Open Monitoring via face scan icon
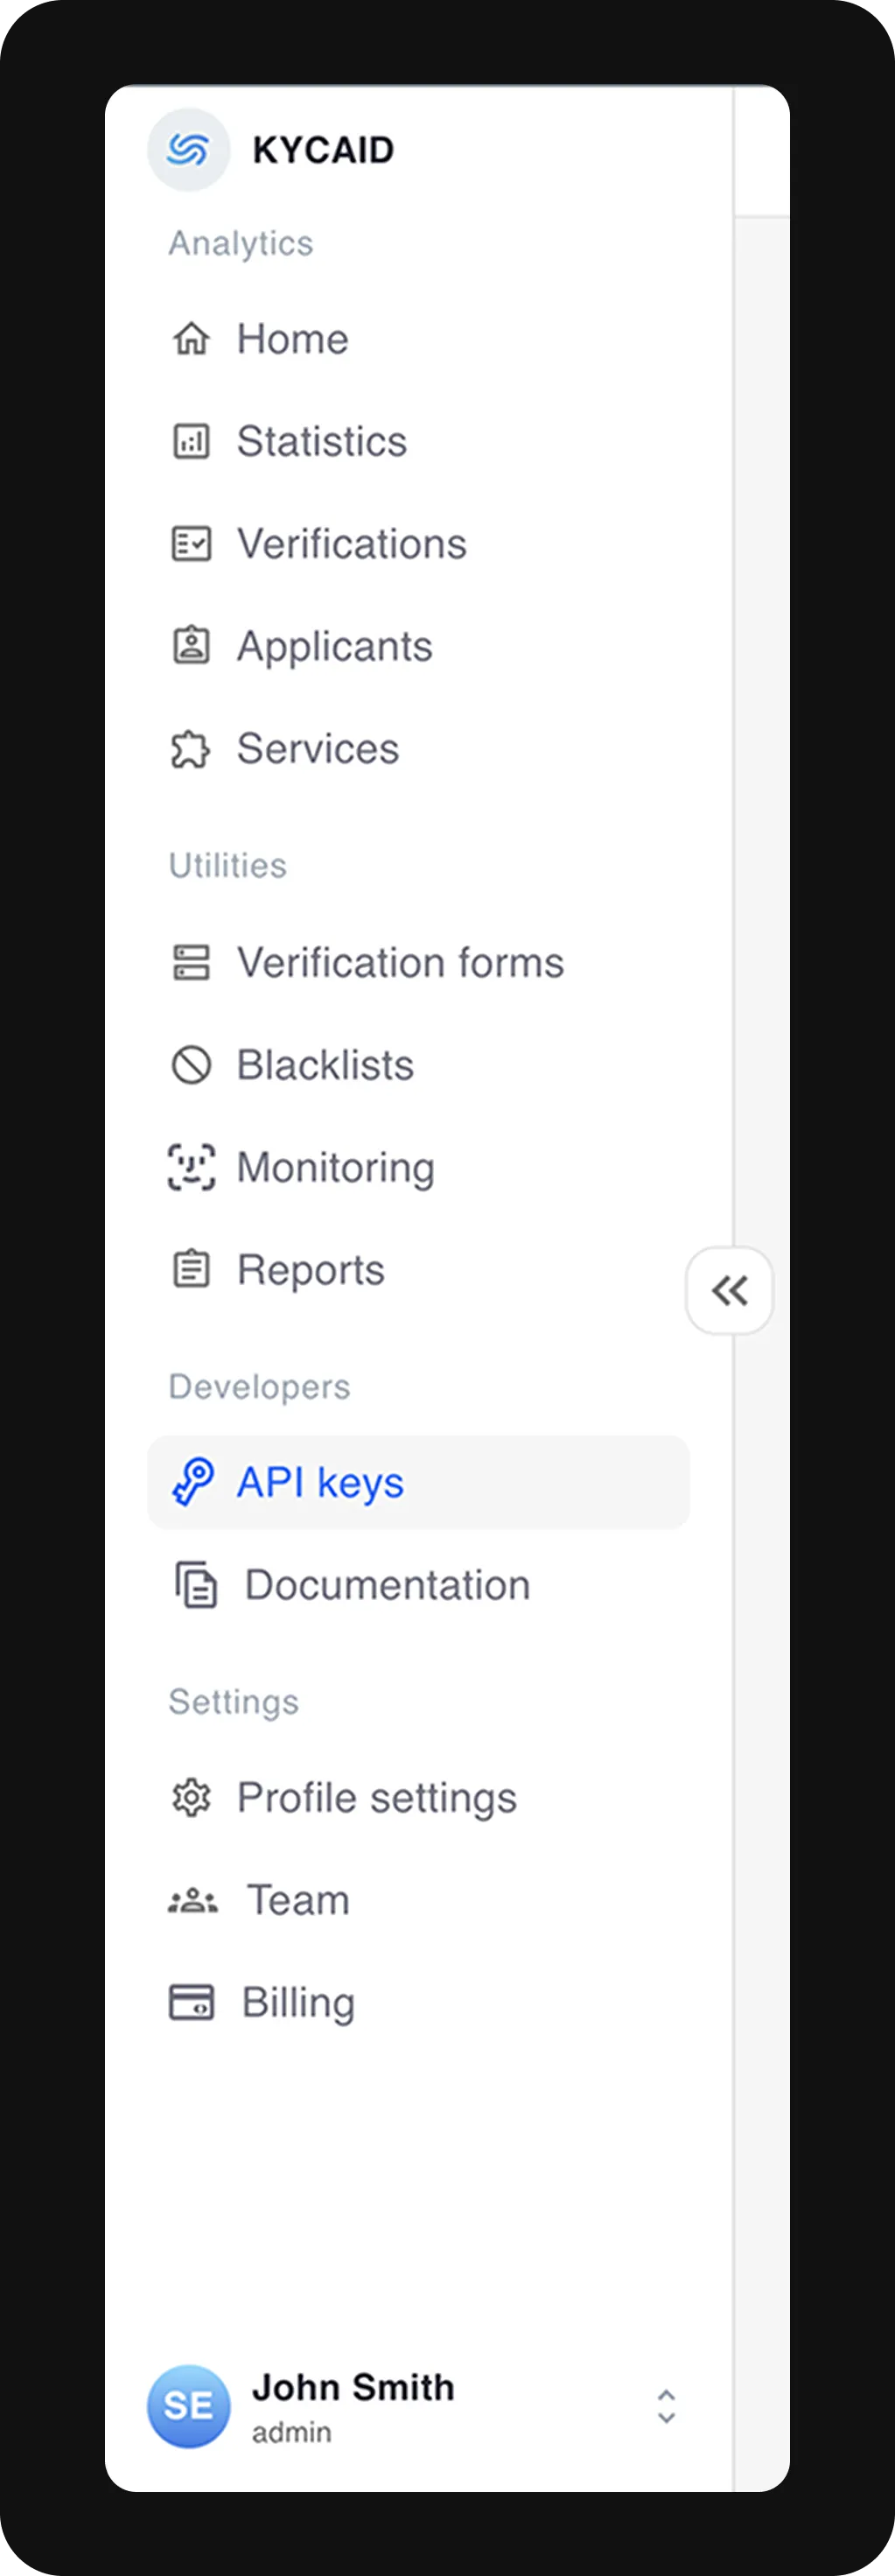895x2576 pixels. coord(191,1167)
